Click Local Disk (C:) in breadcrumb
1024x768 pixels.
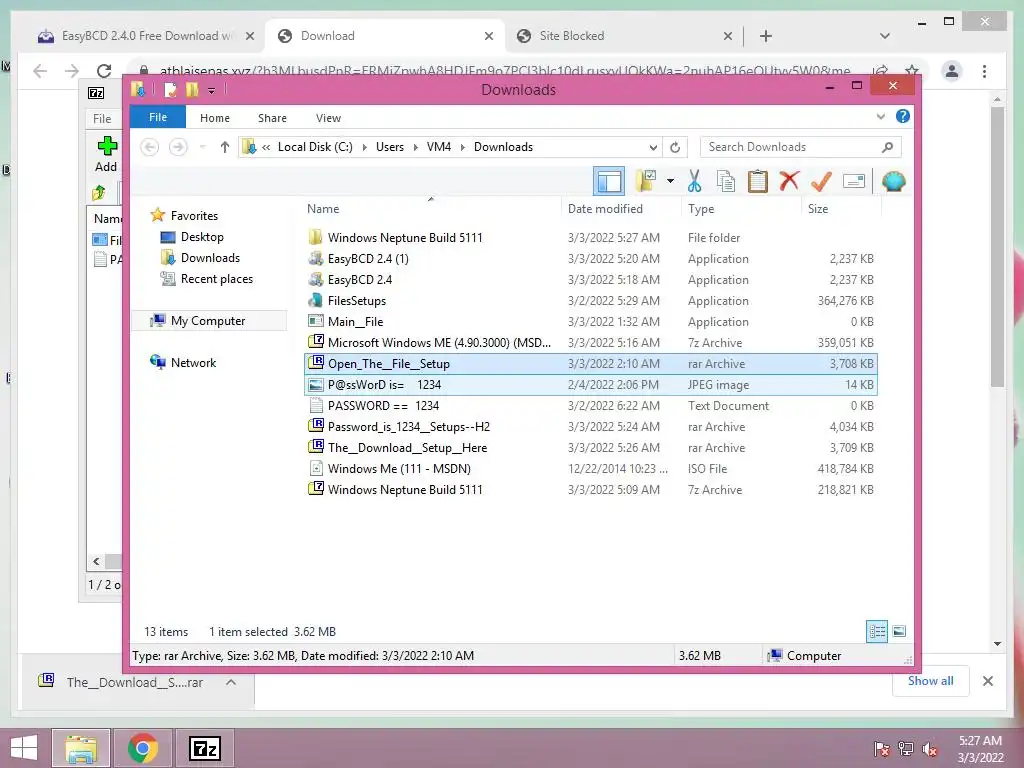tap(315, 147)
